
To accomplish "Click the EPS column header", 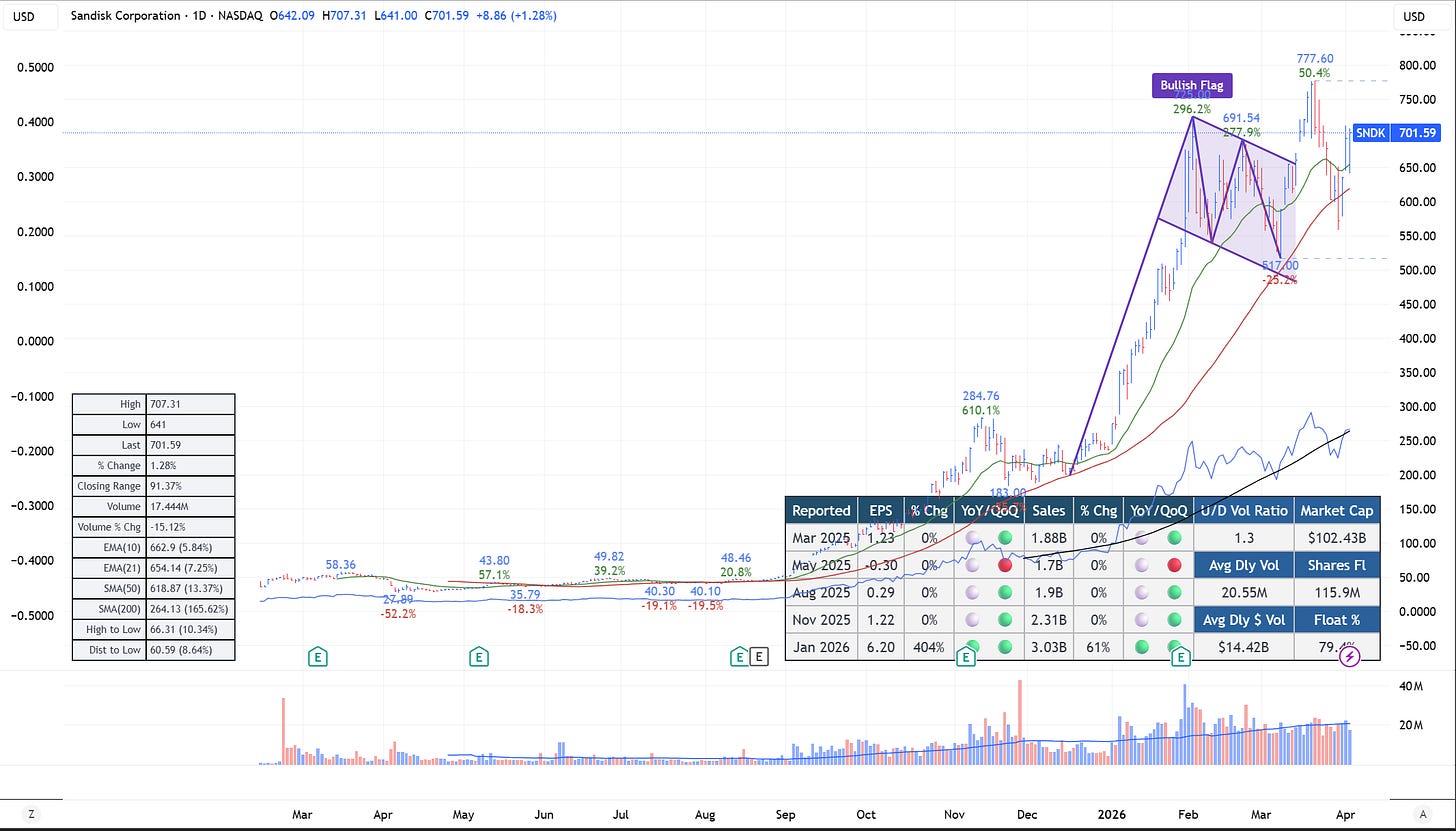I will [x=880, y=510].
